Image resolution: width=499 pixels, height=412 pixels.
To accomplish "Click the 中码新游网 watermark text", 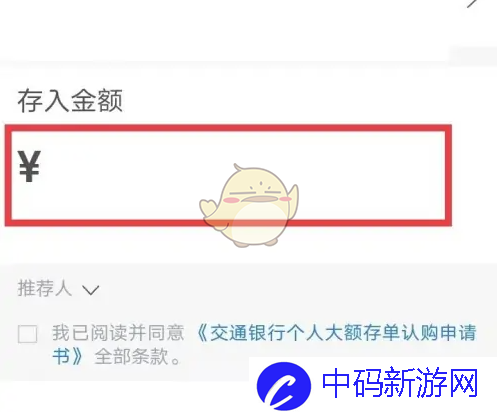I will [400, 383].
